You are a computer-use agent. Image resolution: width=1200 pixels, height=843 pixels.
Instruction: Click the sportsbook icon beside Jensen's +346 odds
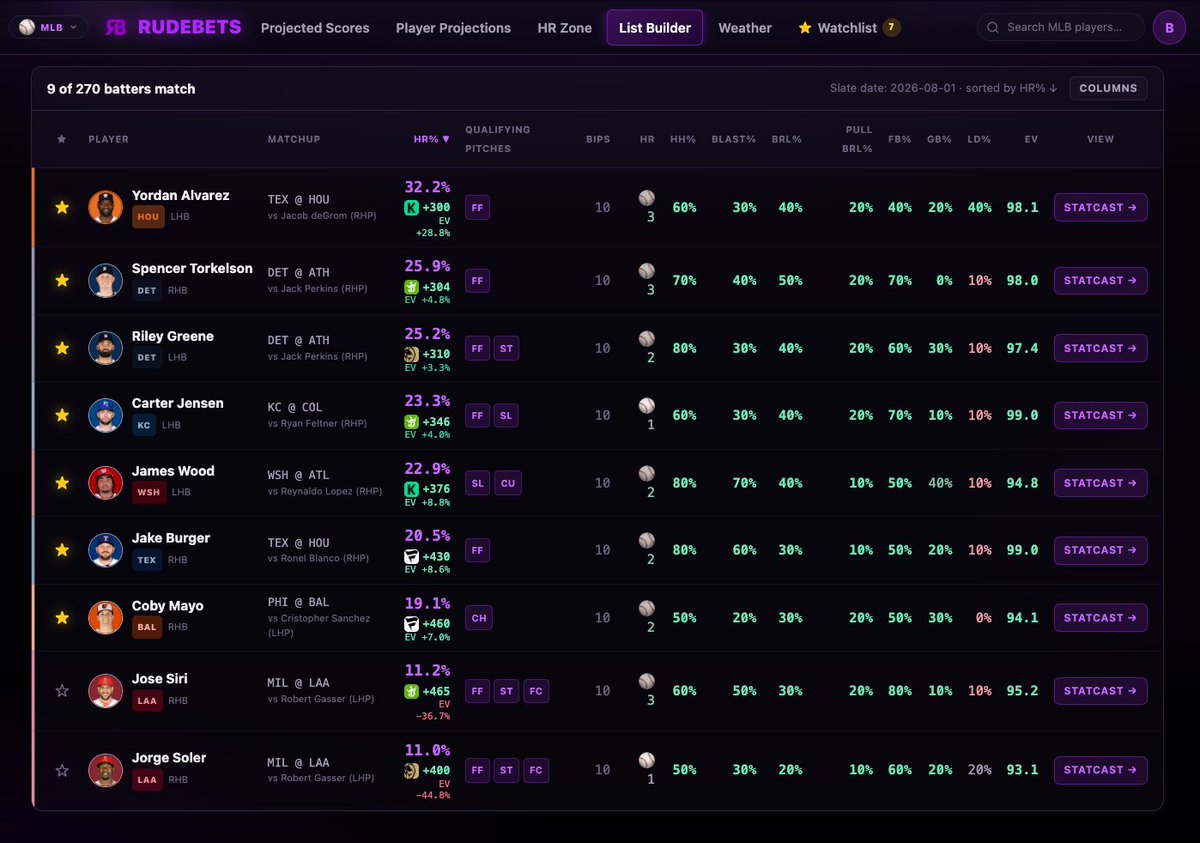coord(410,422)
